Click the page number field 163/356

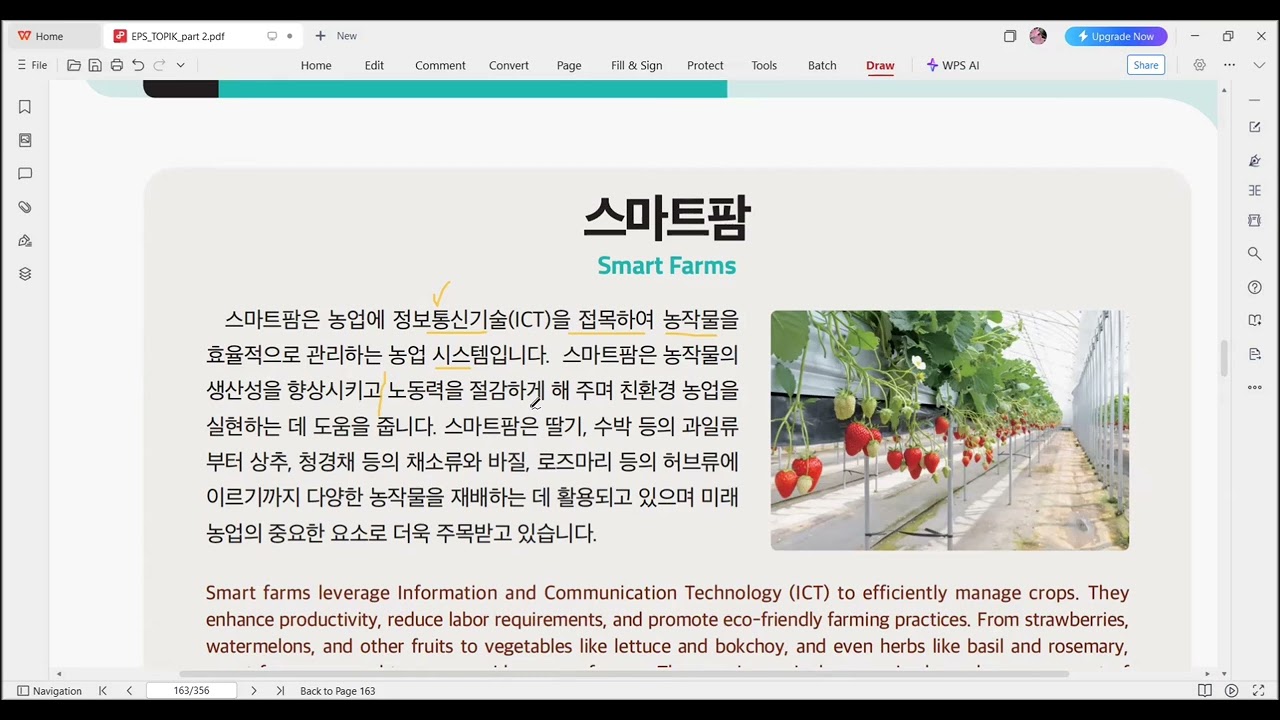[x=191, y=691]
